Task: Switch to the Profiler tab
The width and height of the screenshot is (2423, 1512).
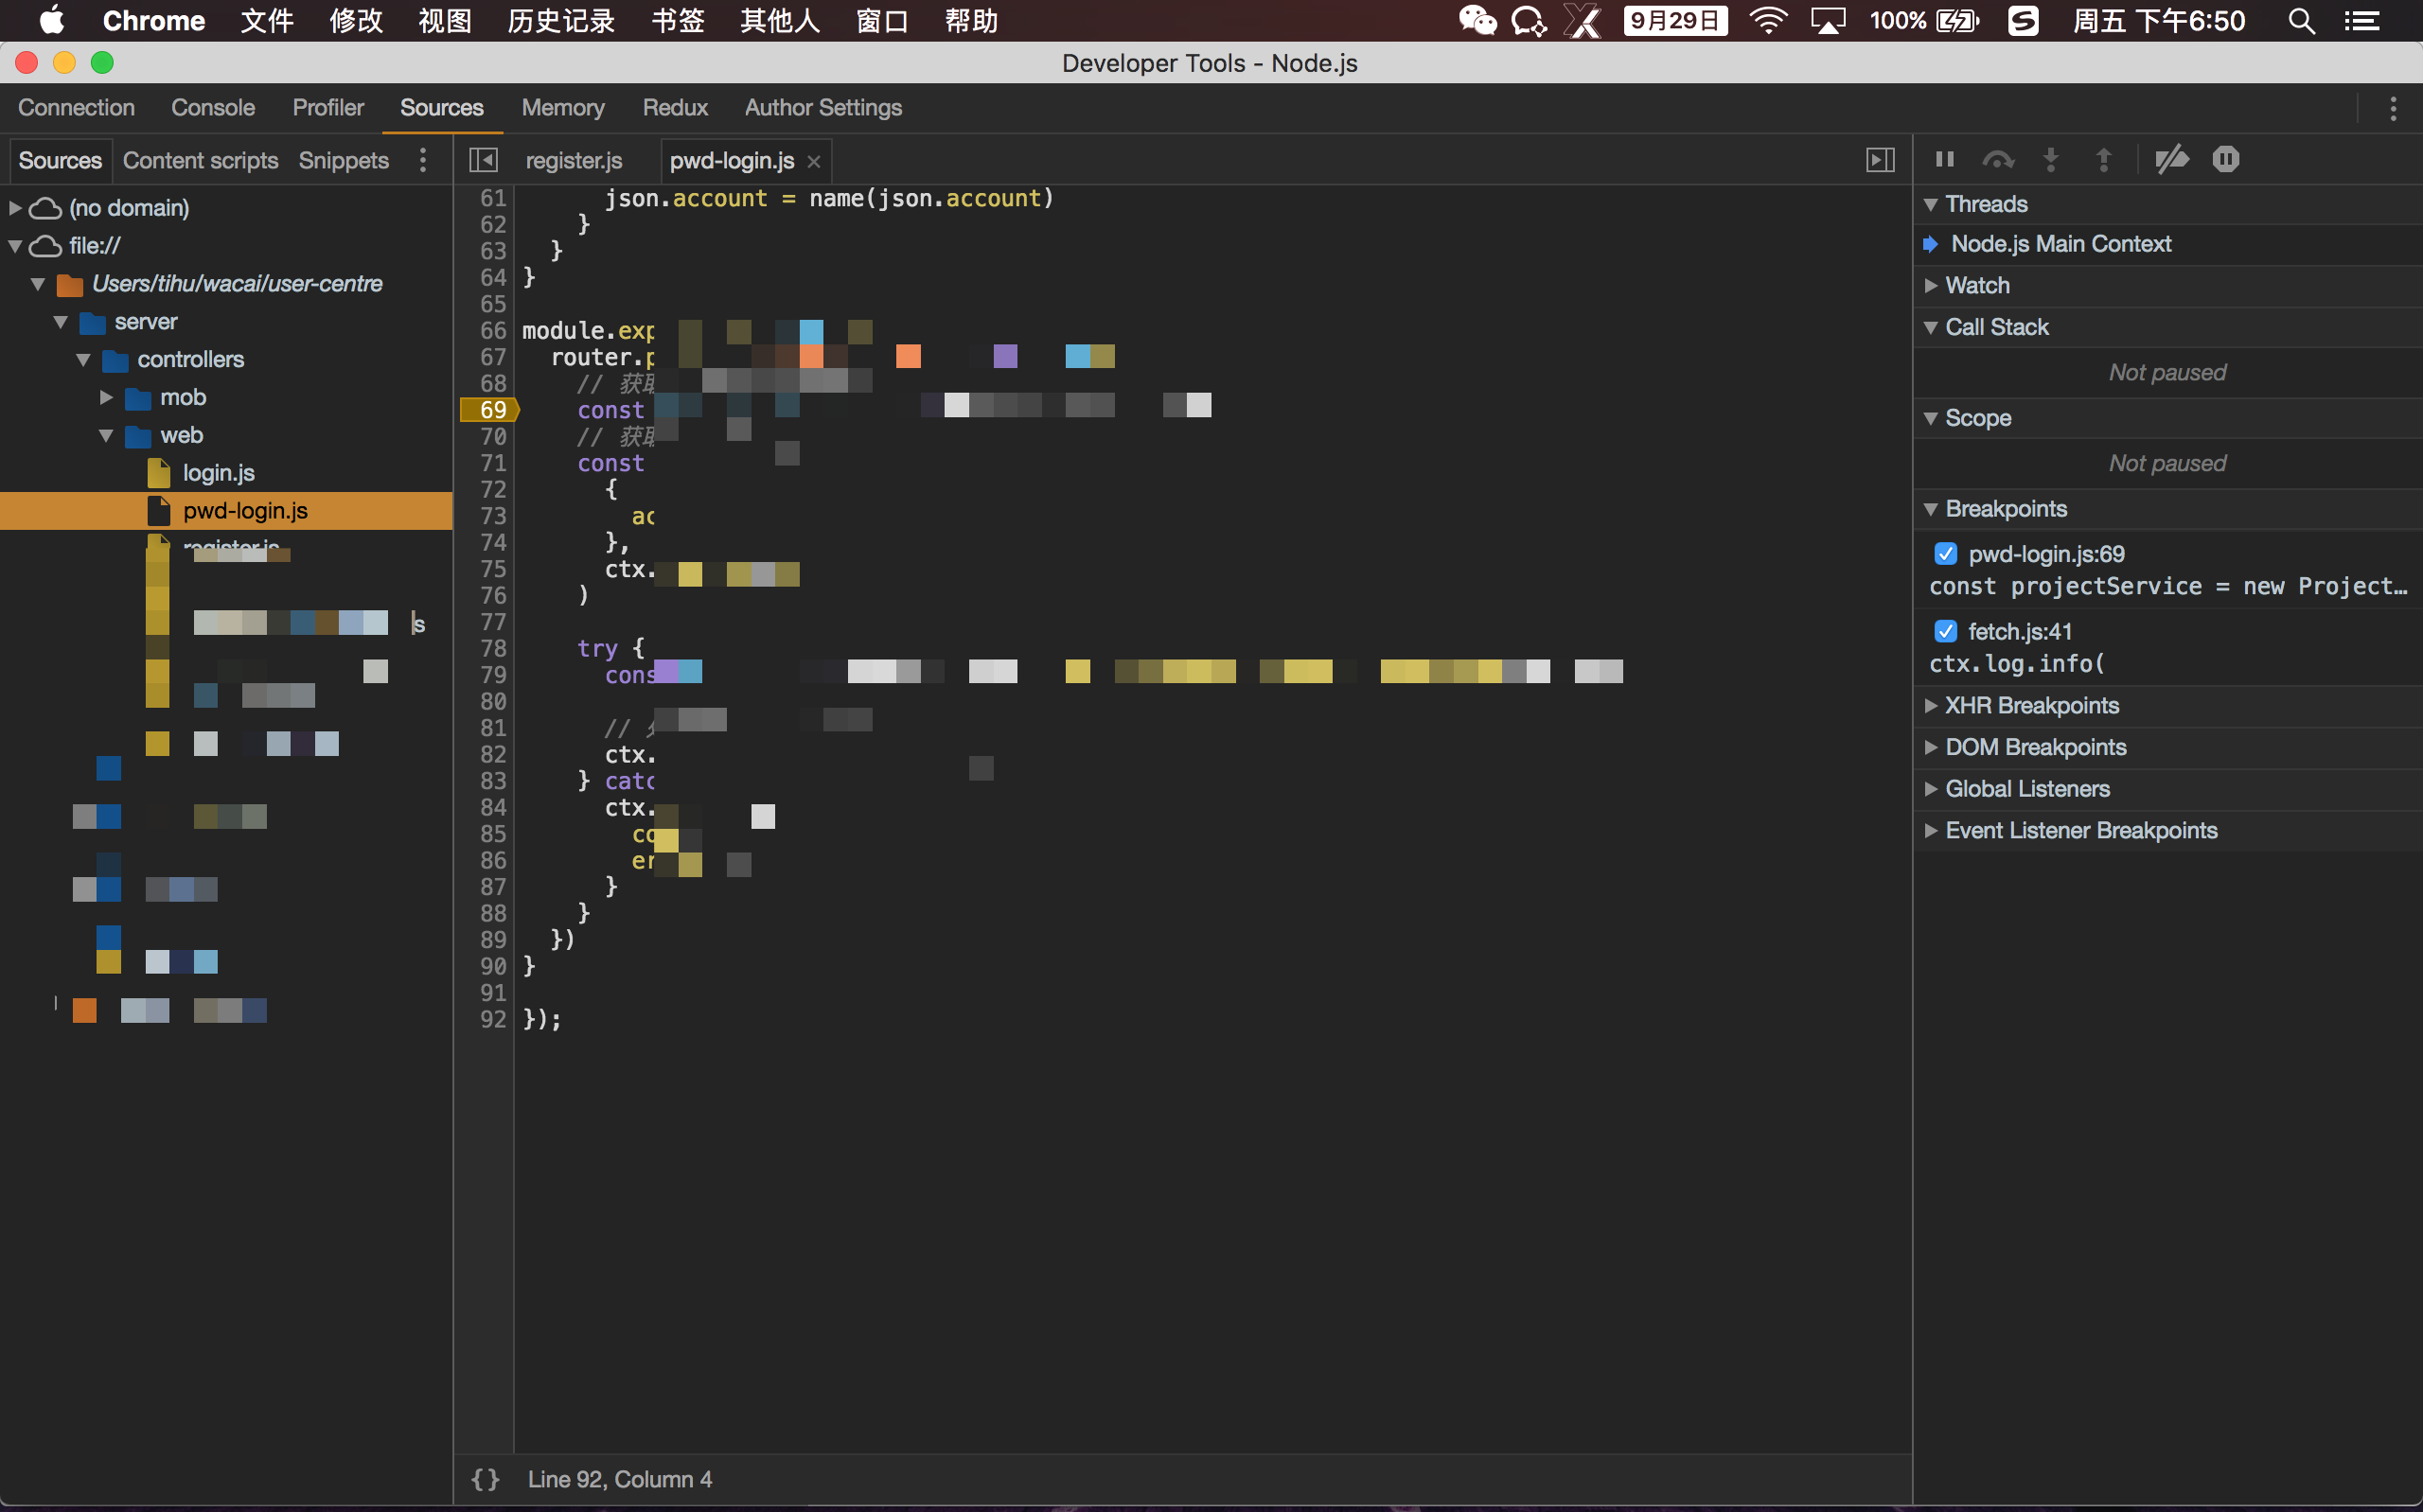Action: [328, 108]
